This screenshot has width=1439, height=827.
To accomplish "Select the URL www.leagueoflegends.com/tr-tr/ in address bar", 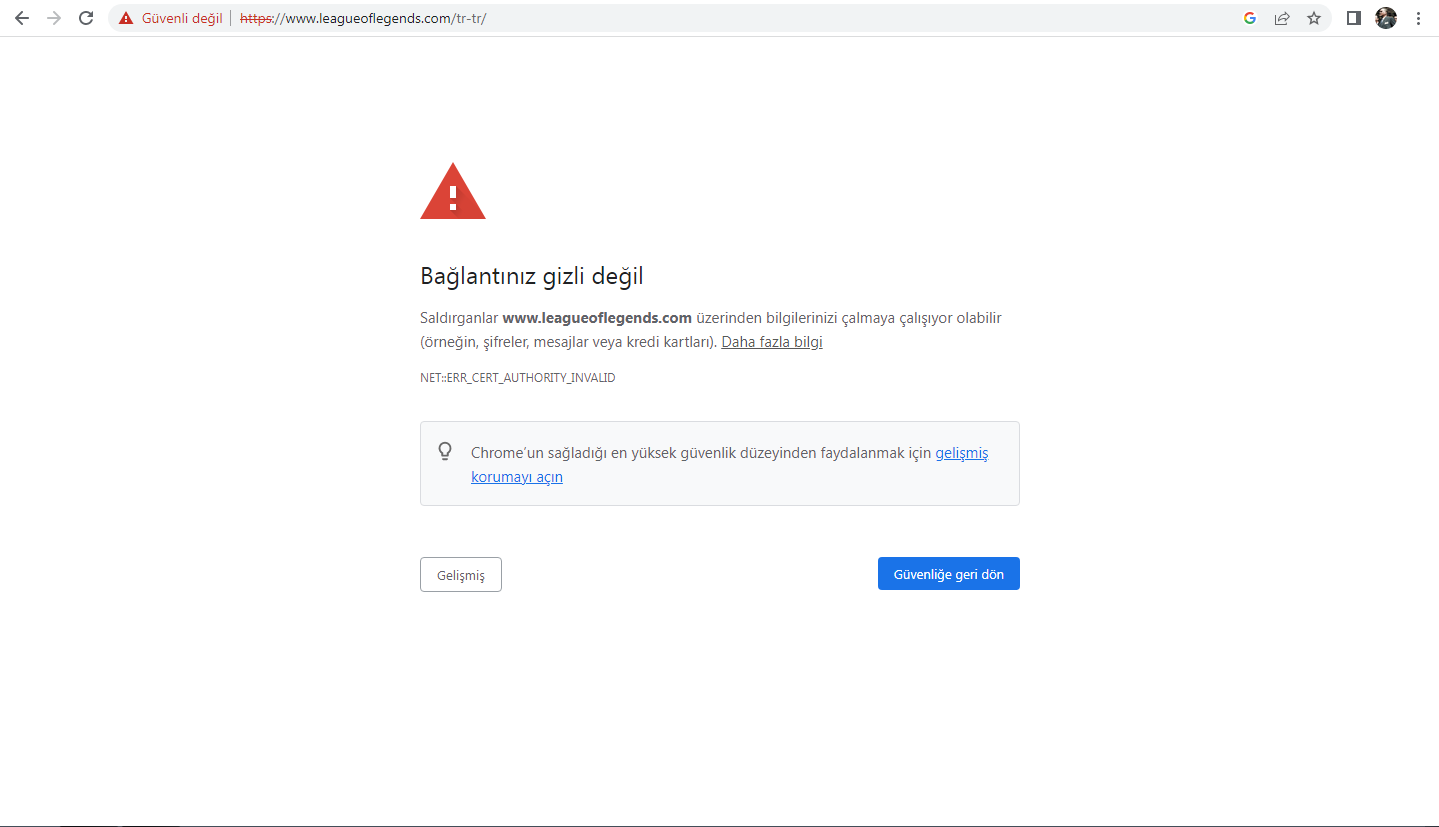I will point(363,18).
